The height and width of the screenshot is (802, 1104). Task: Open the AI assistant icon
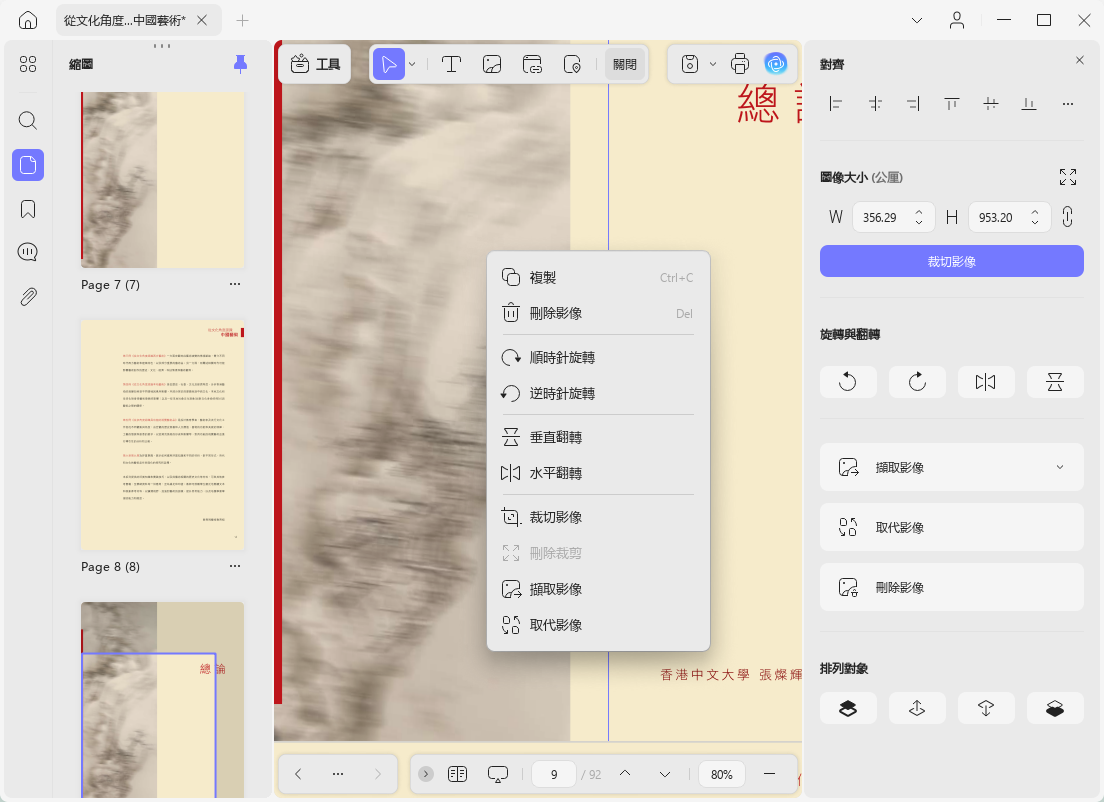776,64
